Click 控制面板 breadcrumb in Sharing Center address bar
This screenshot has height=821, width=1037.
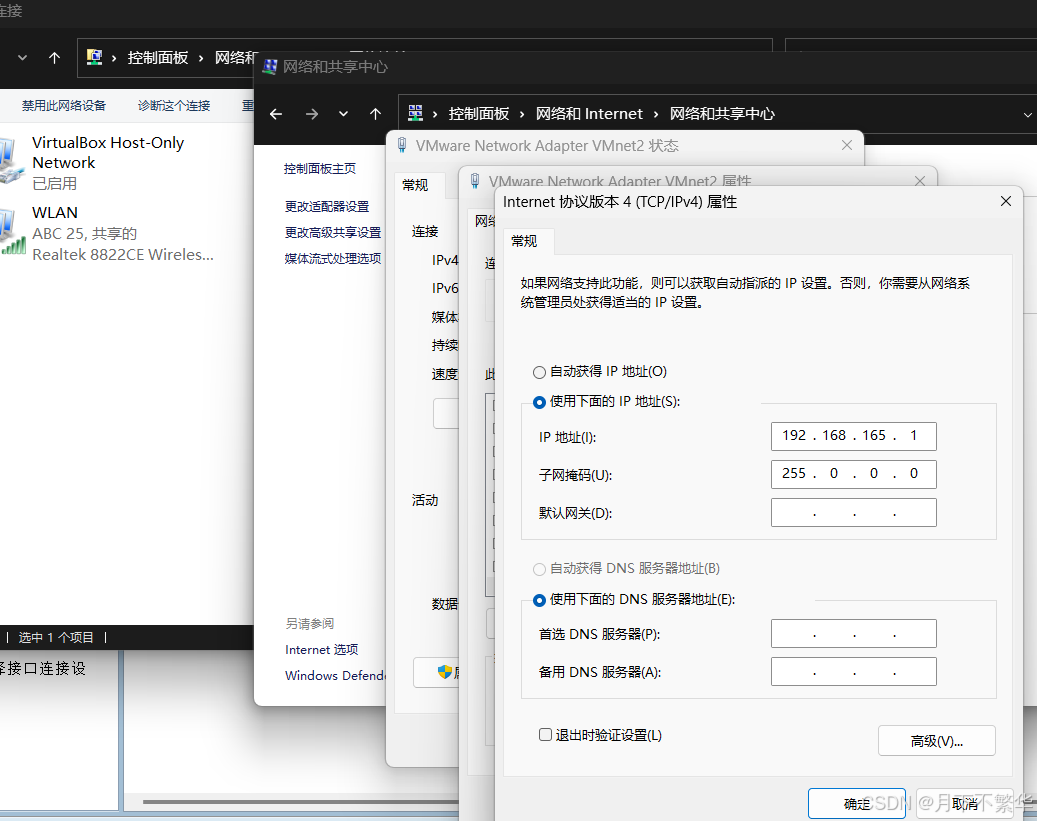(x=479, y=114)
